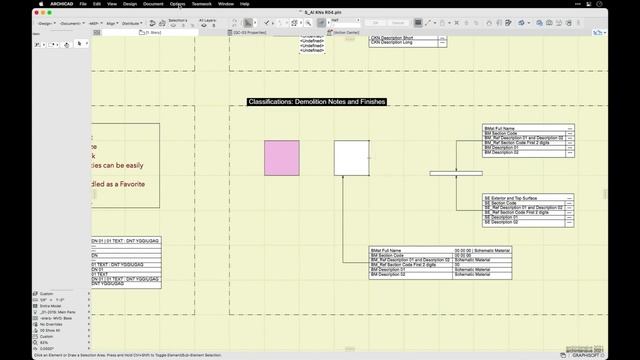The height and width of the screenshot is (360, 640).
Task: Open the dropdown arrow beside the measure tool
Action: click(x=435, y=23)
